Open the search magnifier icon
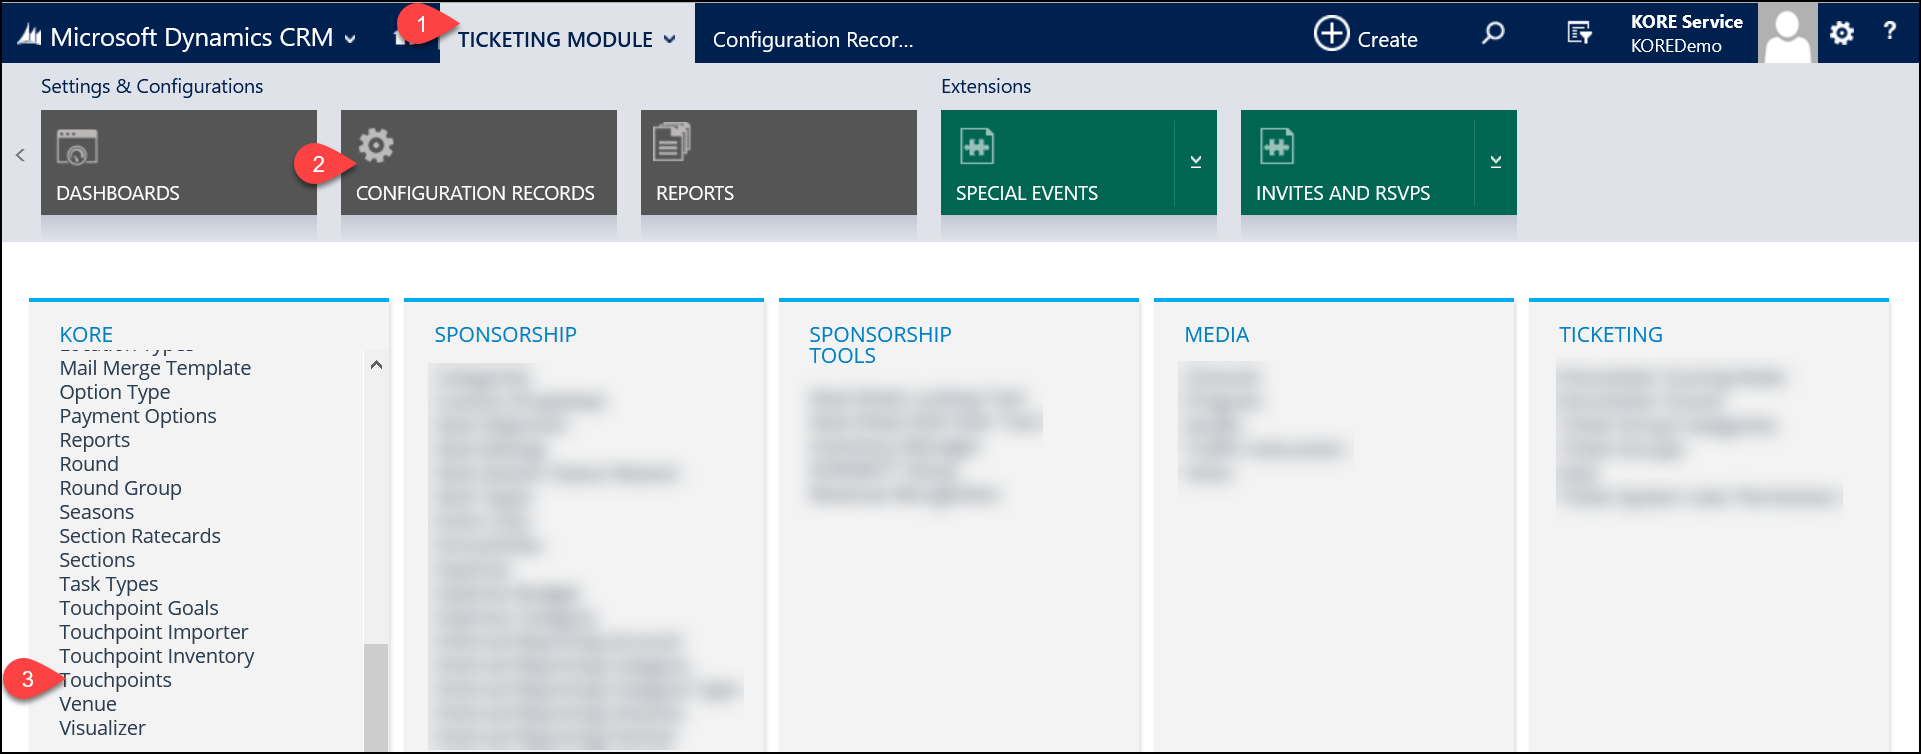Viewport: 1921px width, 754px height. pos(1493,33)
